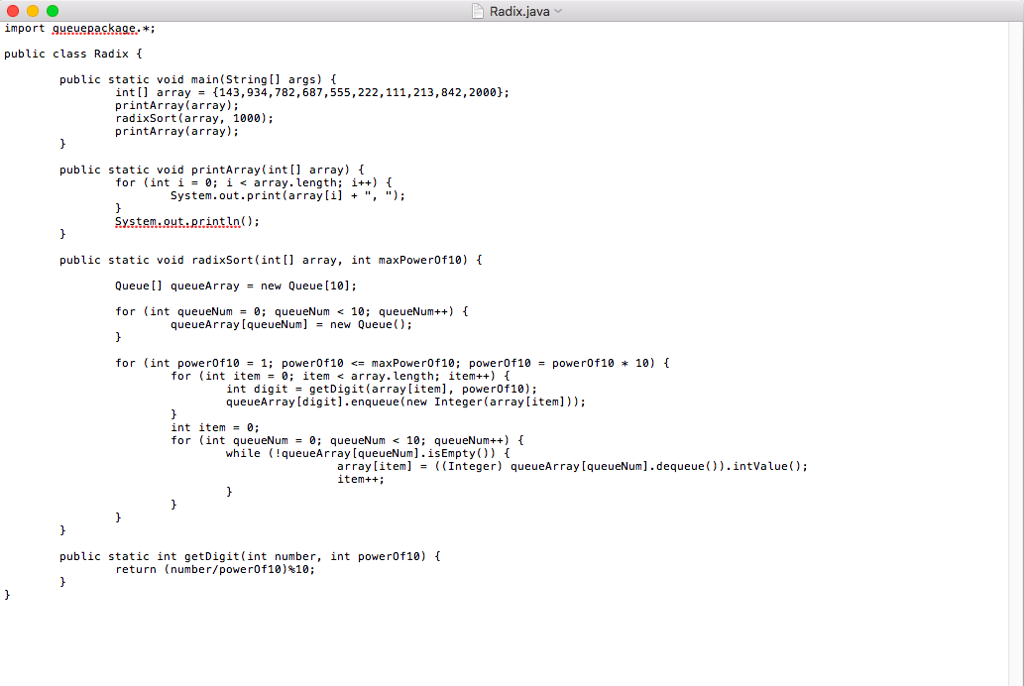Image resolution: width=1024 pixels, height=686 pixels.
Task: Click the red close traffic light
Action: pyautogui.click(x=12, y=11)
